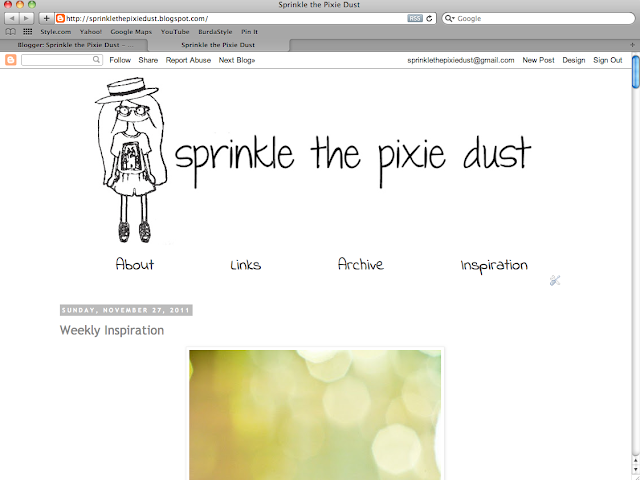This screenshot has height=480, width=640.
Task: Open the Weekly Inspiration post title
Action: click(x=112, y=330)
